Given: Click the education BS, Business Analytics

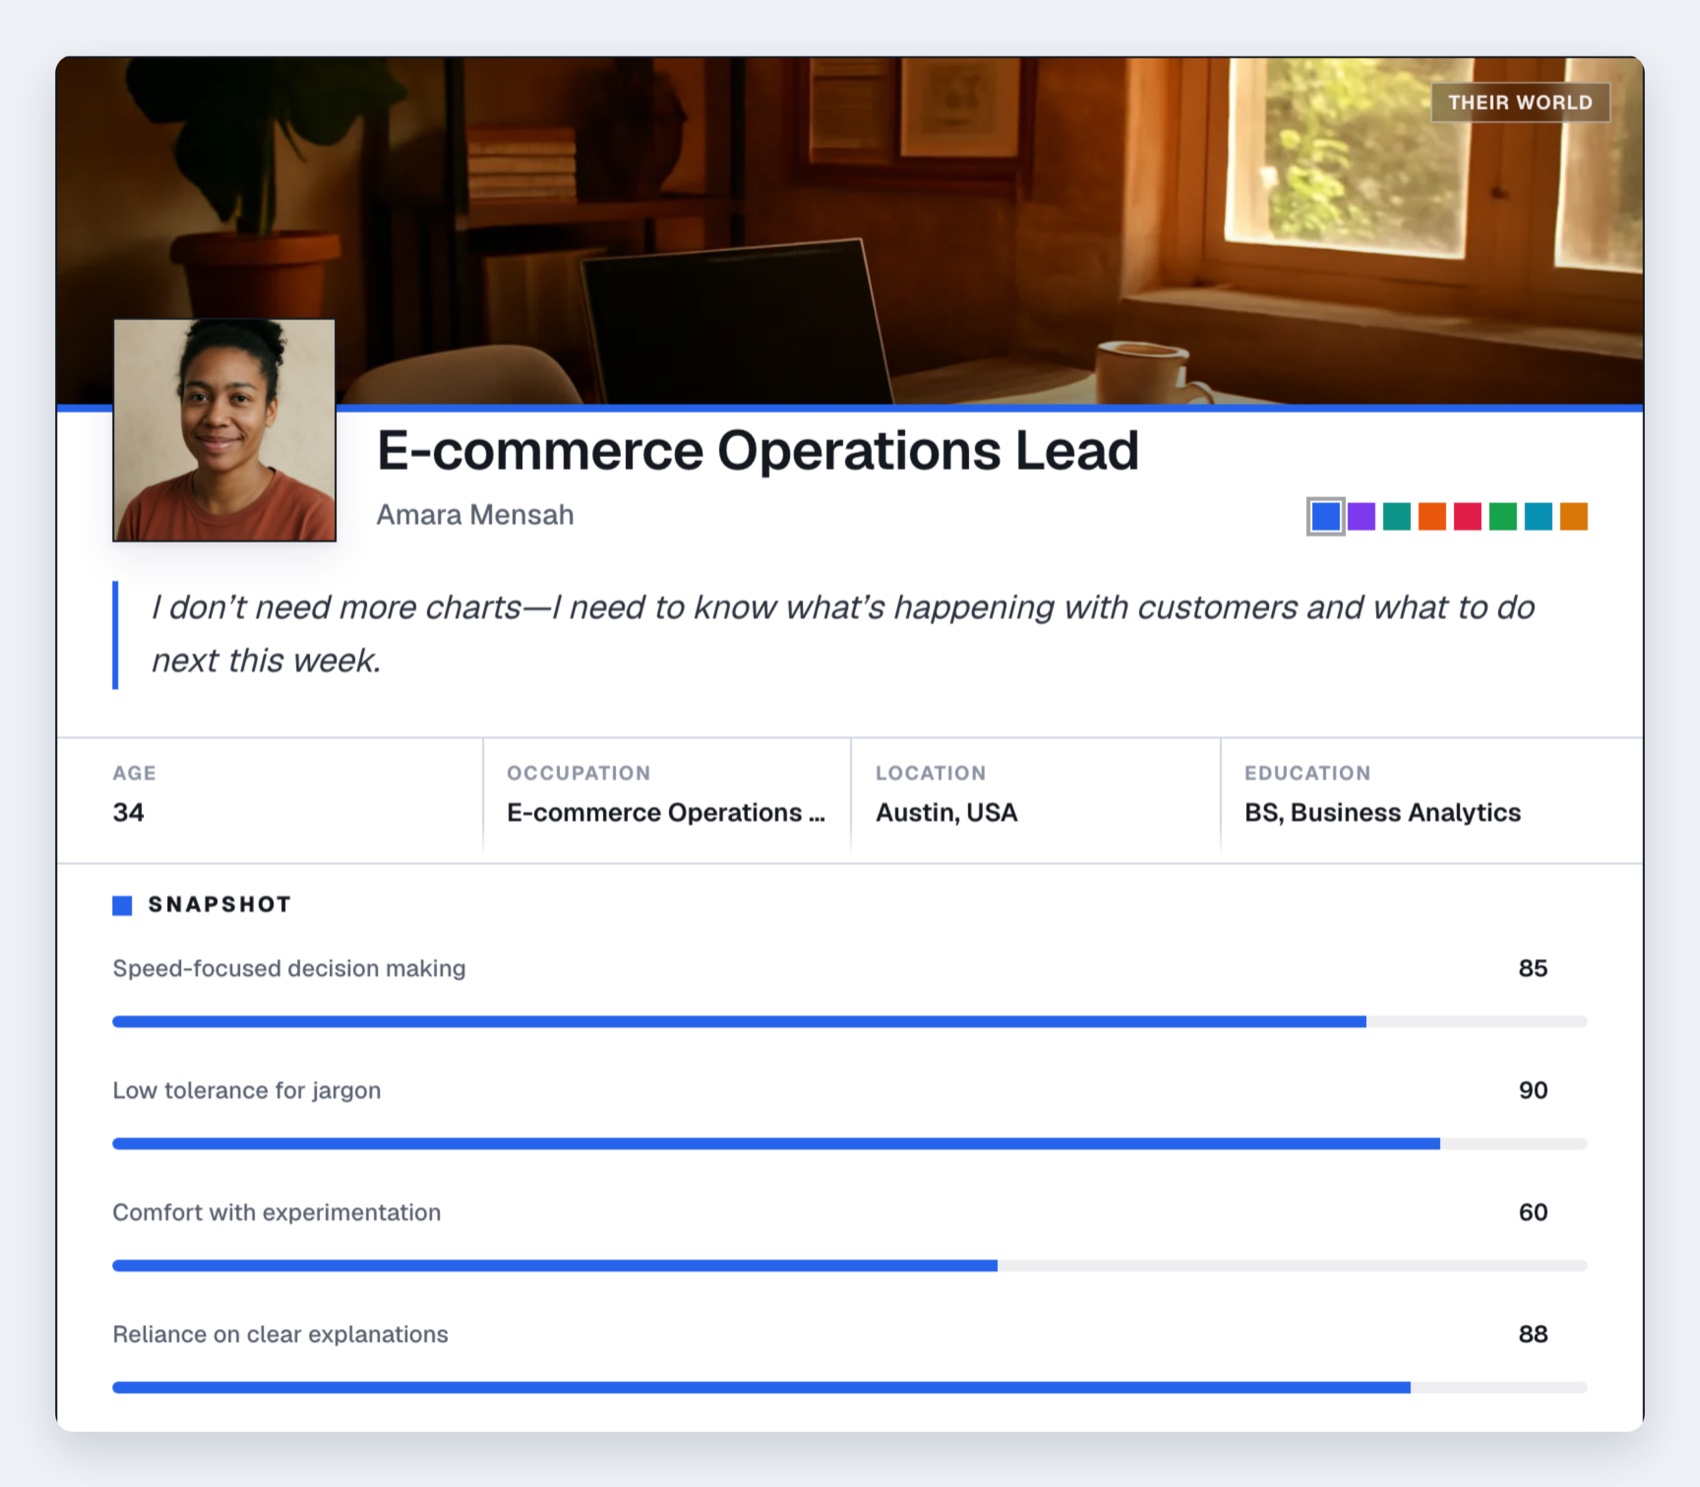Looking at the screenshot, I should click(1382, 812).
